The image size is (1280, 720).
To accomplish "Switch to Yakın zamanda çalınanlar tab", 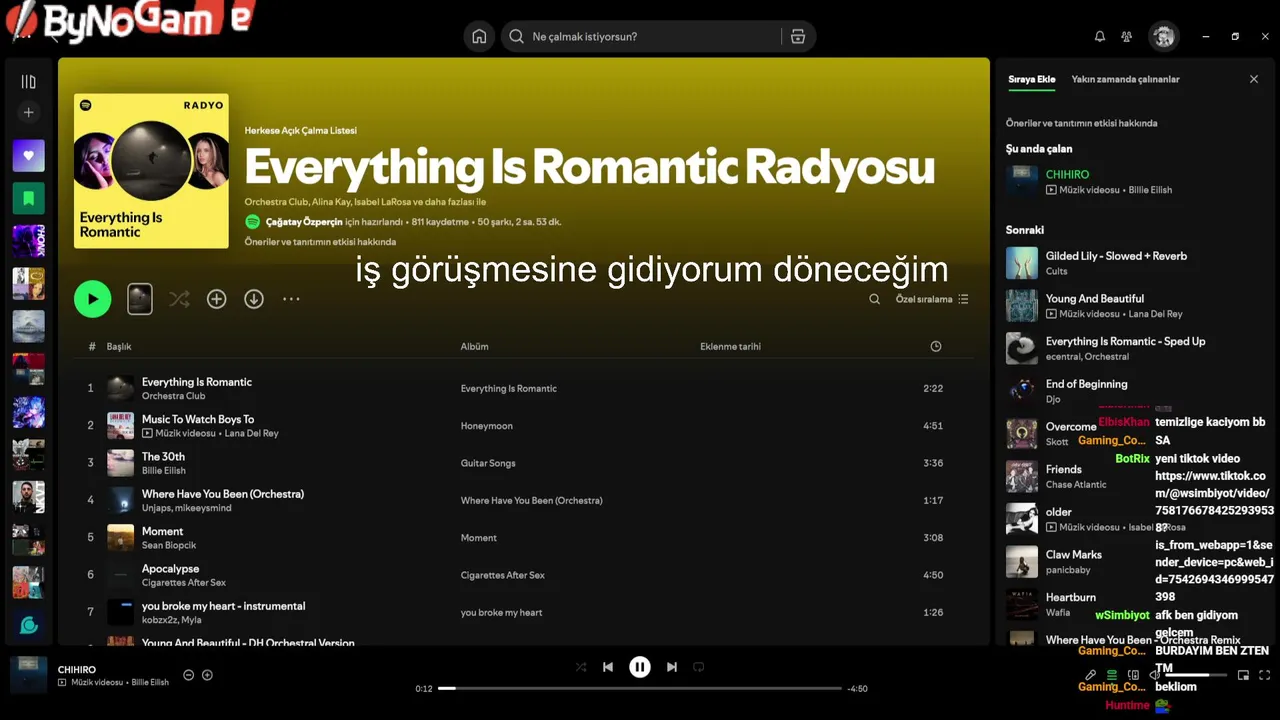I will coord(1125,79).
